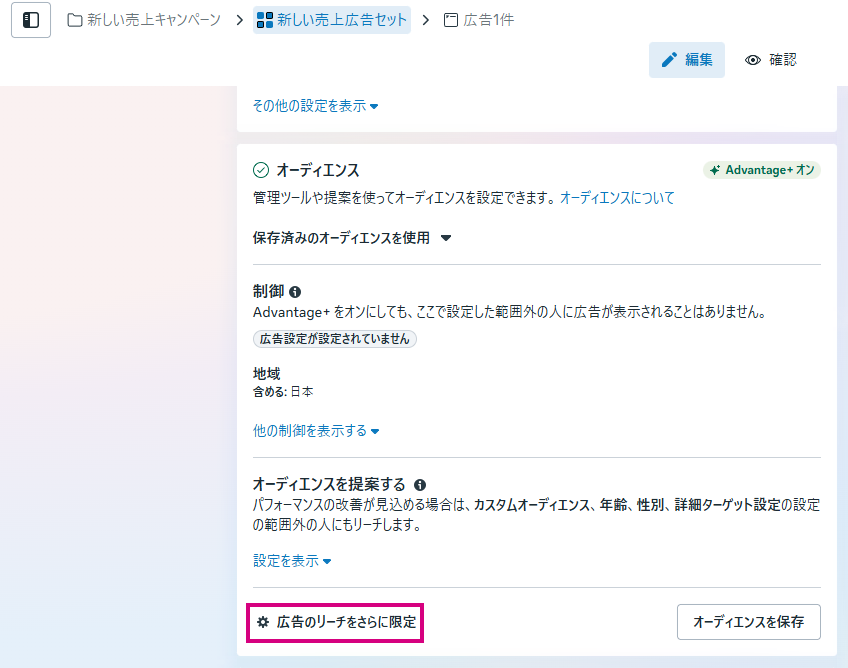Click the オーディエンスを保存 button
The width and height of the screenshot is (848, 668).
[748, 622]
